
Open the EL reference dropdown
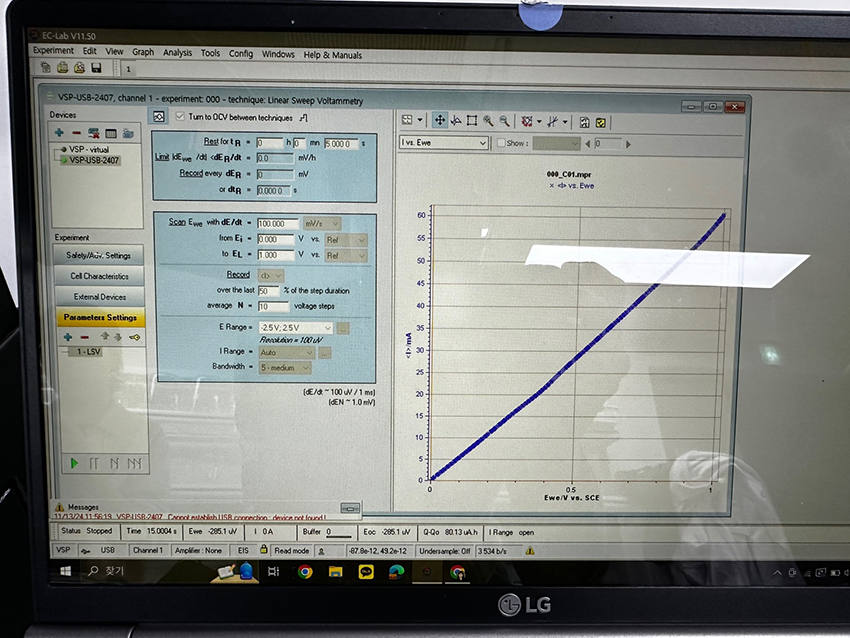tap(345, 255)
